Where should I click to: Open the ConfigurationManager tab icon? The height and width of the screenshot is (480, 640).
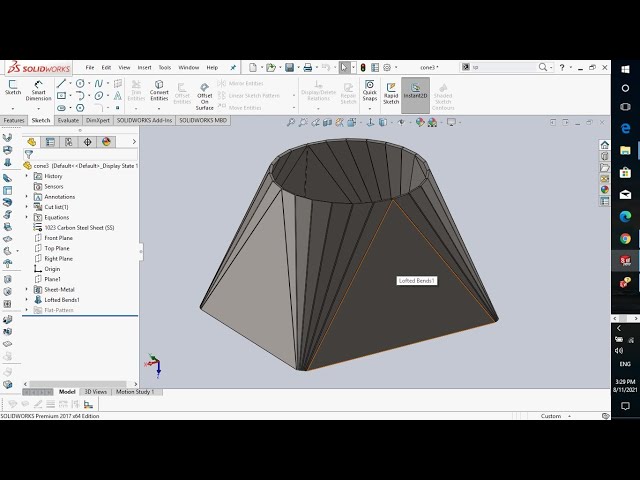click(x=69, y=142)
